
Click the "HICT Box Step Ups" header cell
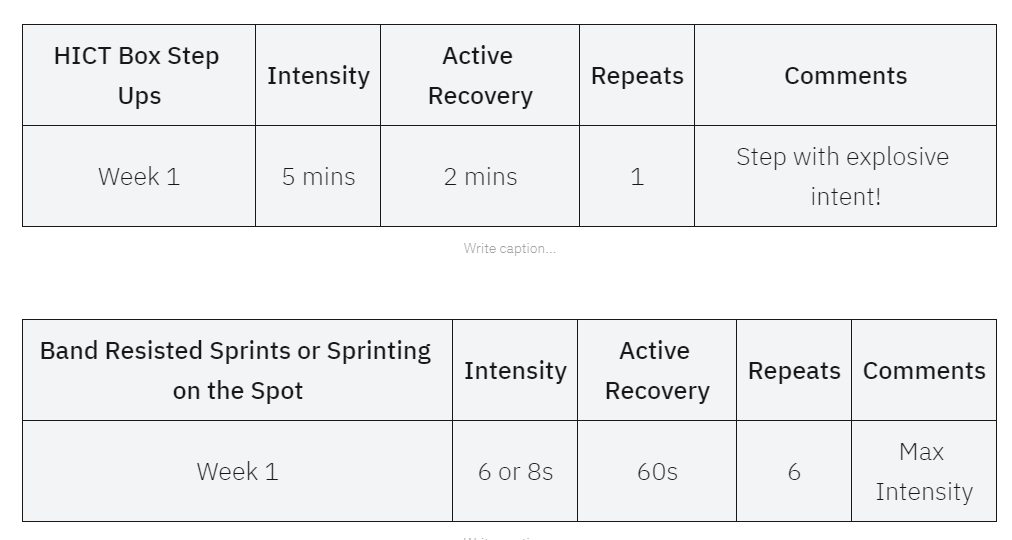click(x=138, y=76)
